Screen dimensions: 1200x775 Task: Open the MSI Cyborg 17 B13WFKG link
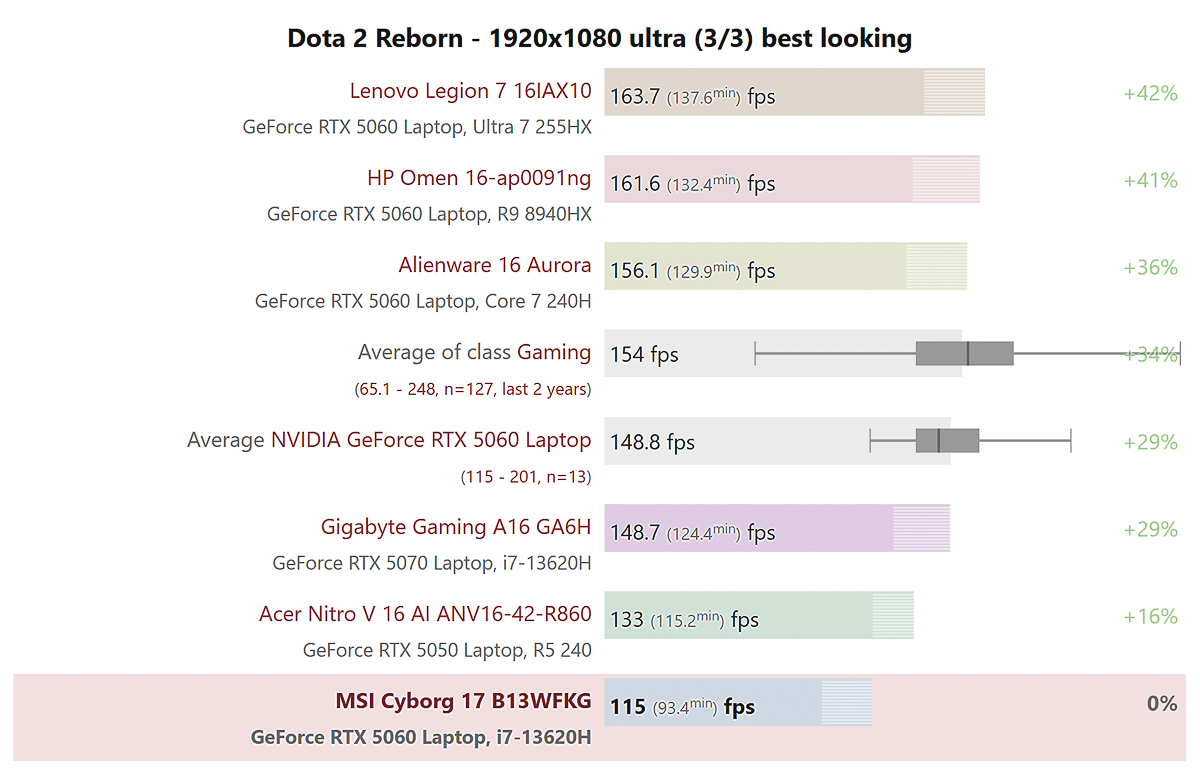pos(463,700)
